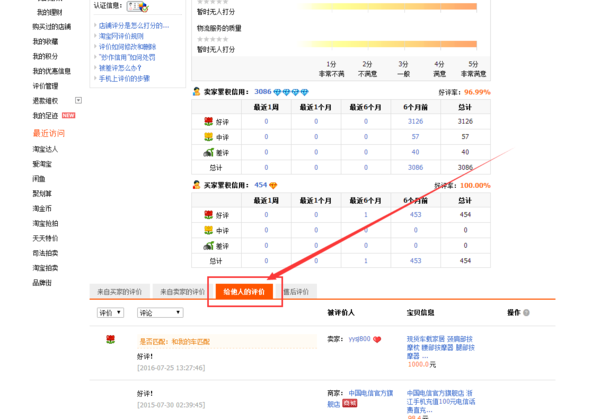Click the help icon beside 操作 column header
The height and width of the screenshot is (419, 600).
click(x=526, y=313)
